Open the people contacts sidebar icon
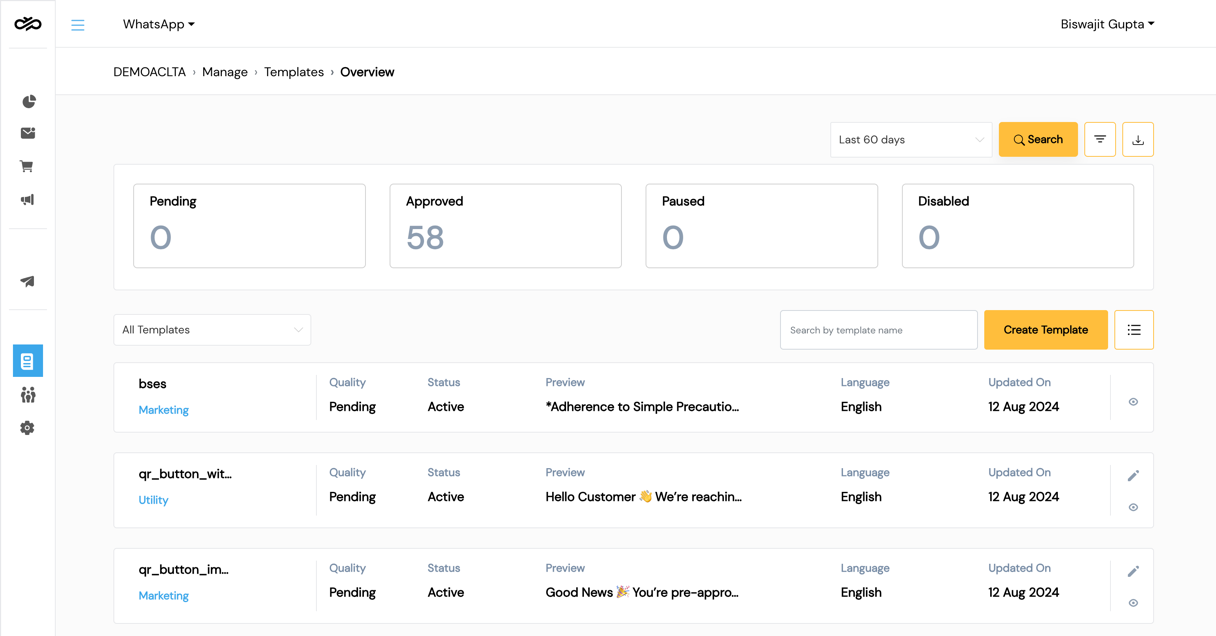1216x636 pixels. tap(28, 395)
